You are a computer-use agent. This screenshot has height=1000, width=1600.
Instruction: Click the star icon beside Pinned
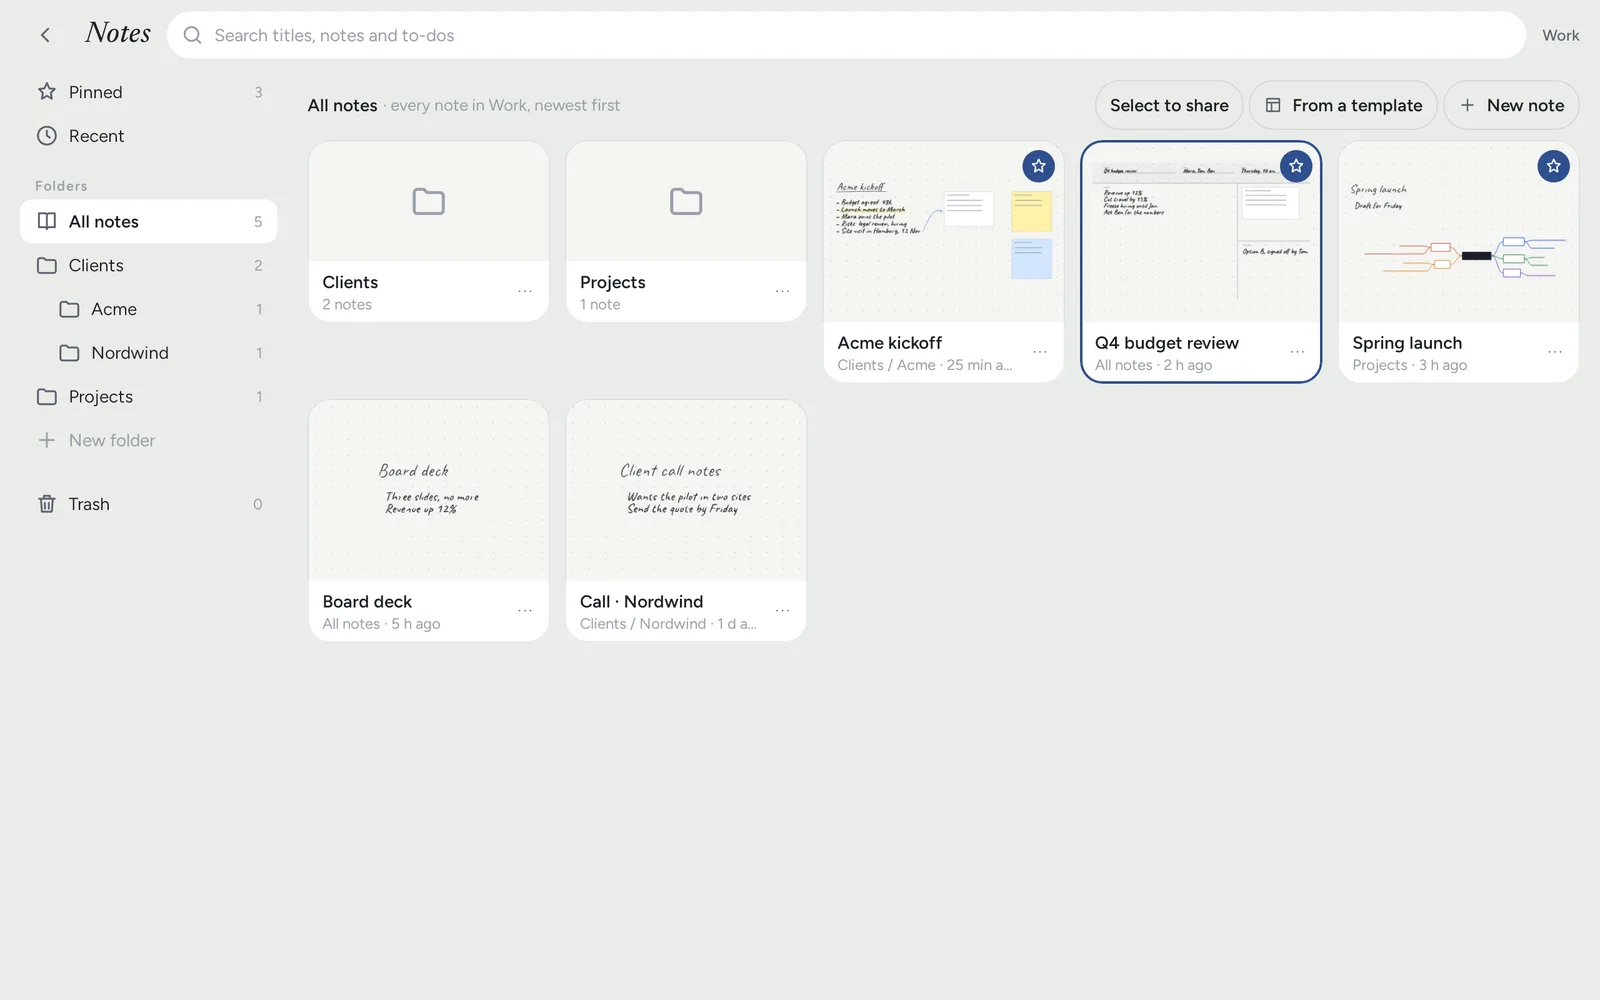47,92
